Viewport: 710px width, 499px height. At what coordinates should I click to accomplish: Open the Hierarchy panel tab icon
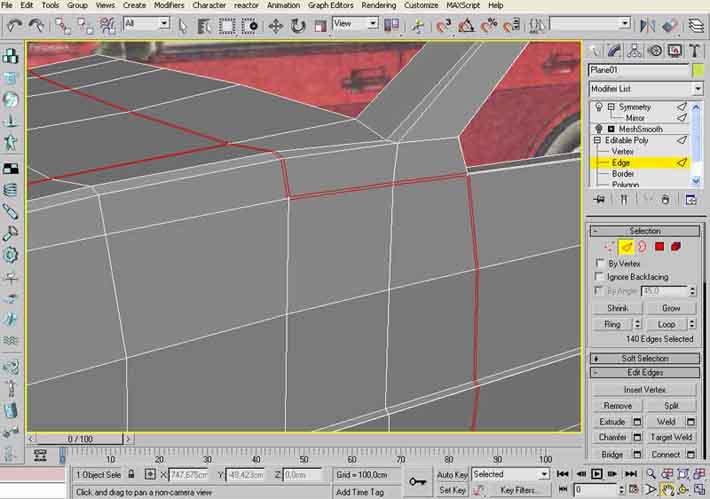click(636, 51)
